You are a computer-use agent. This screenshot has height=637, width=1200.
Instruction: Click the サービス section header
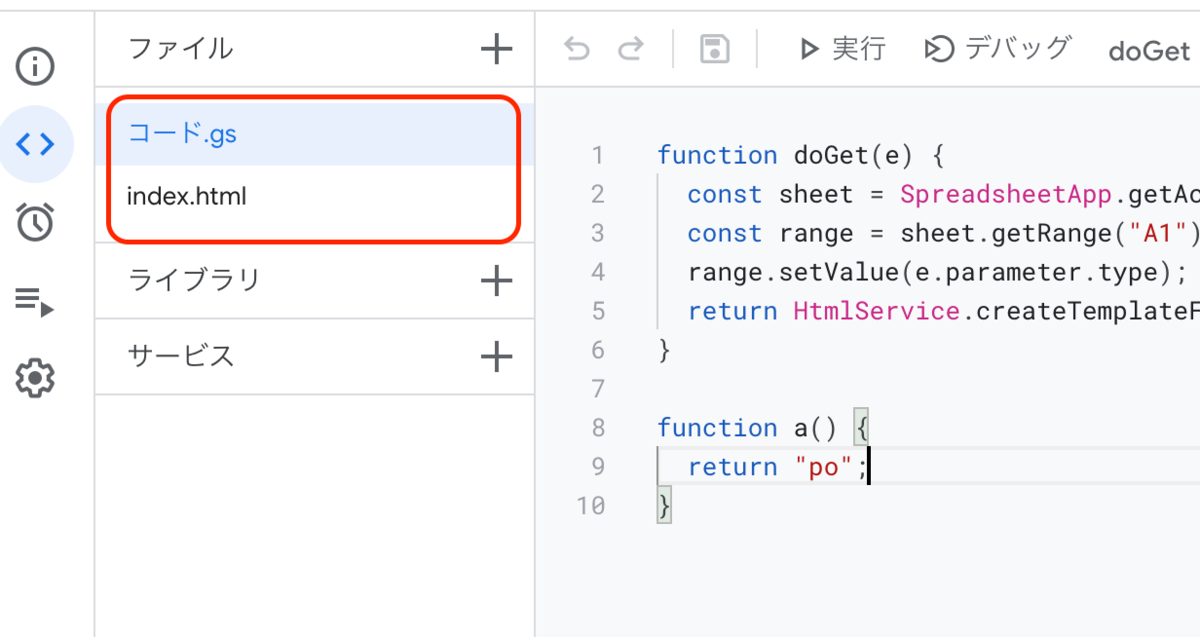point(181,355)
